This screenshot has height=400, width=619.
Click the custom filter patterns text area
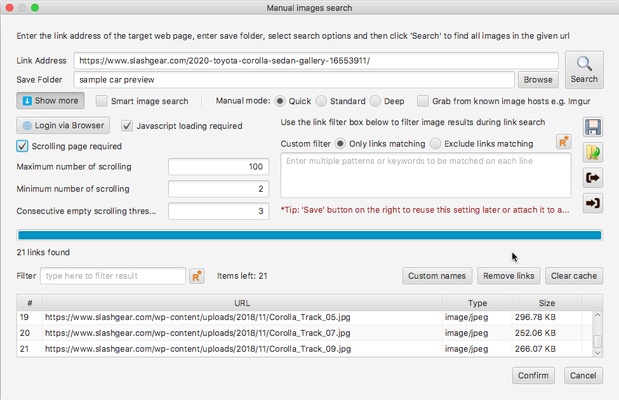click(x=426, y=175)
